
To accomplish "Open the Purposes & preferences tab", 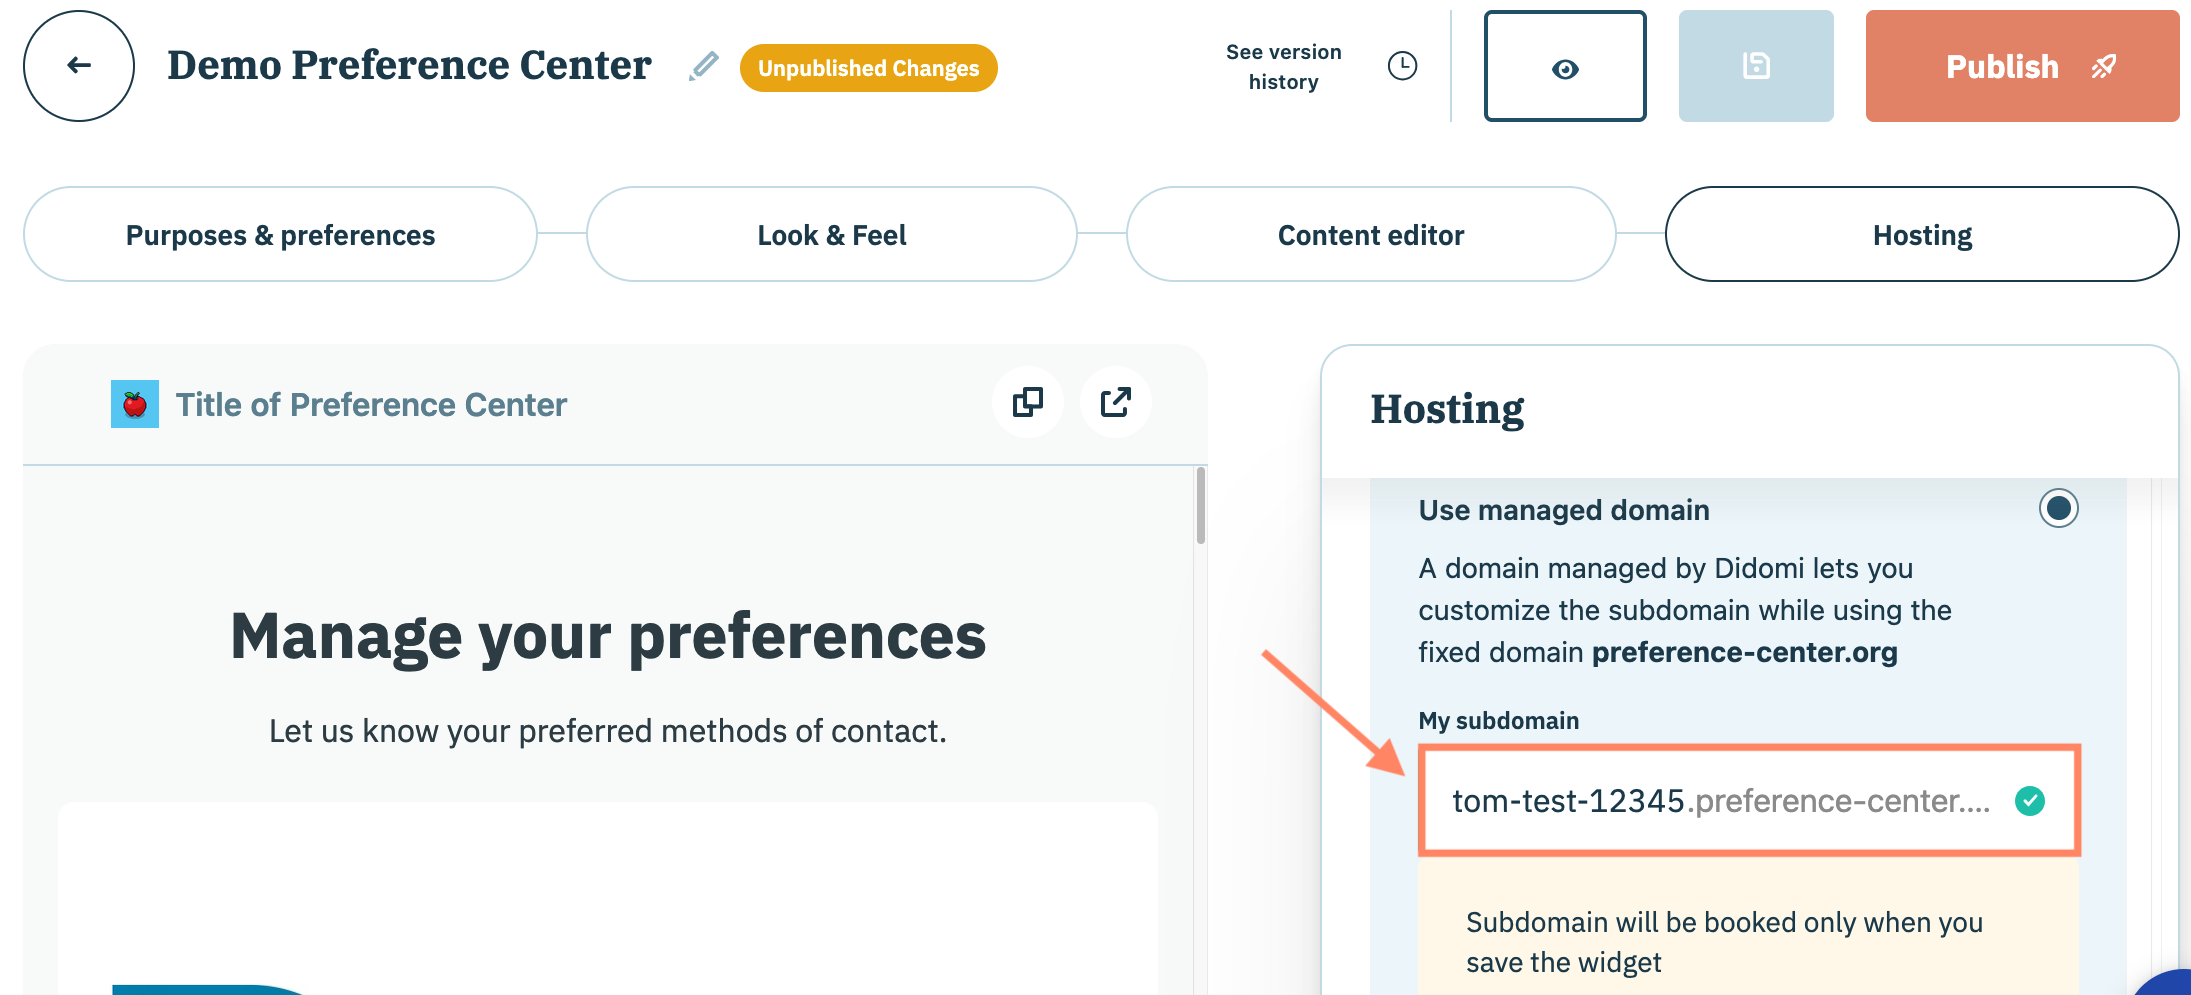I will 280,235.
